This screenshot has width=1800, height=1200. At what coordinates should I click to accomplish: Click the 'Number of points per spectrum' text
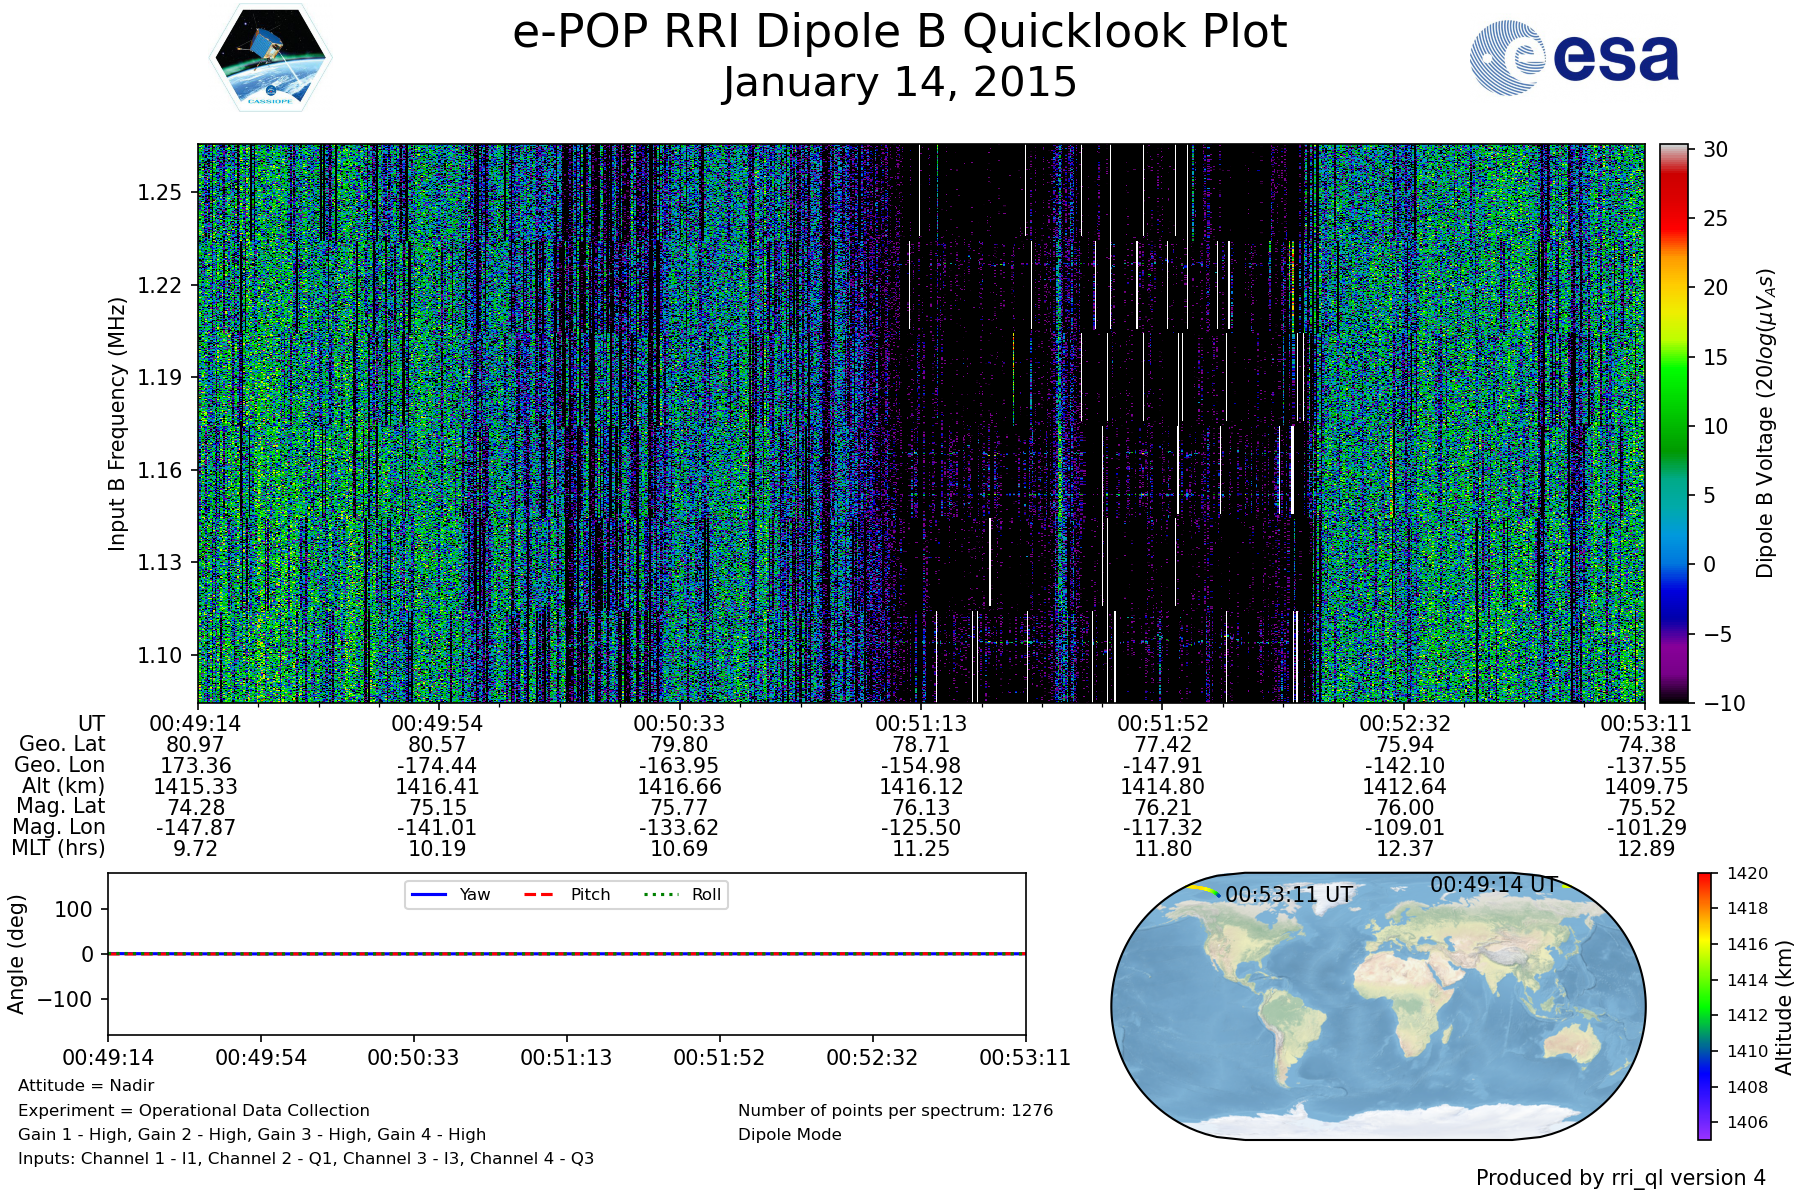click(895, 1110)
